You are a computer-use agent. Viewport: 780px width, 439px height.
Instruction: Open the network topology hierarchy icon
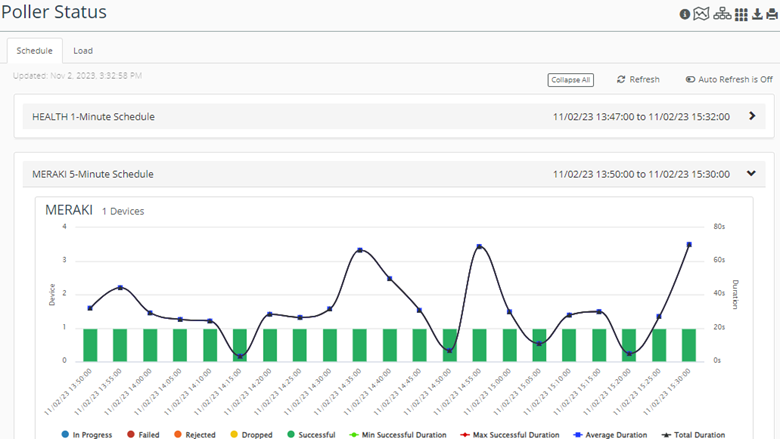click(x=722, y=14)
